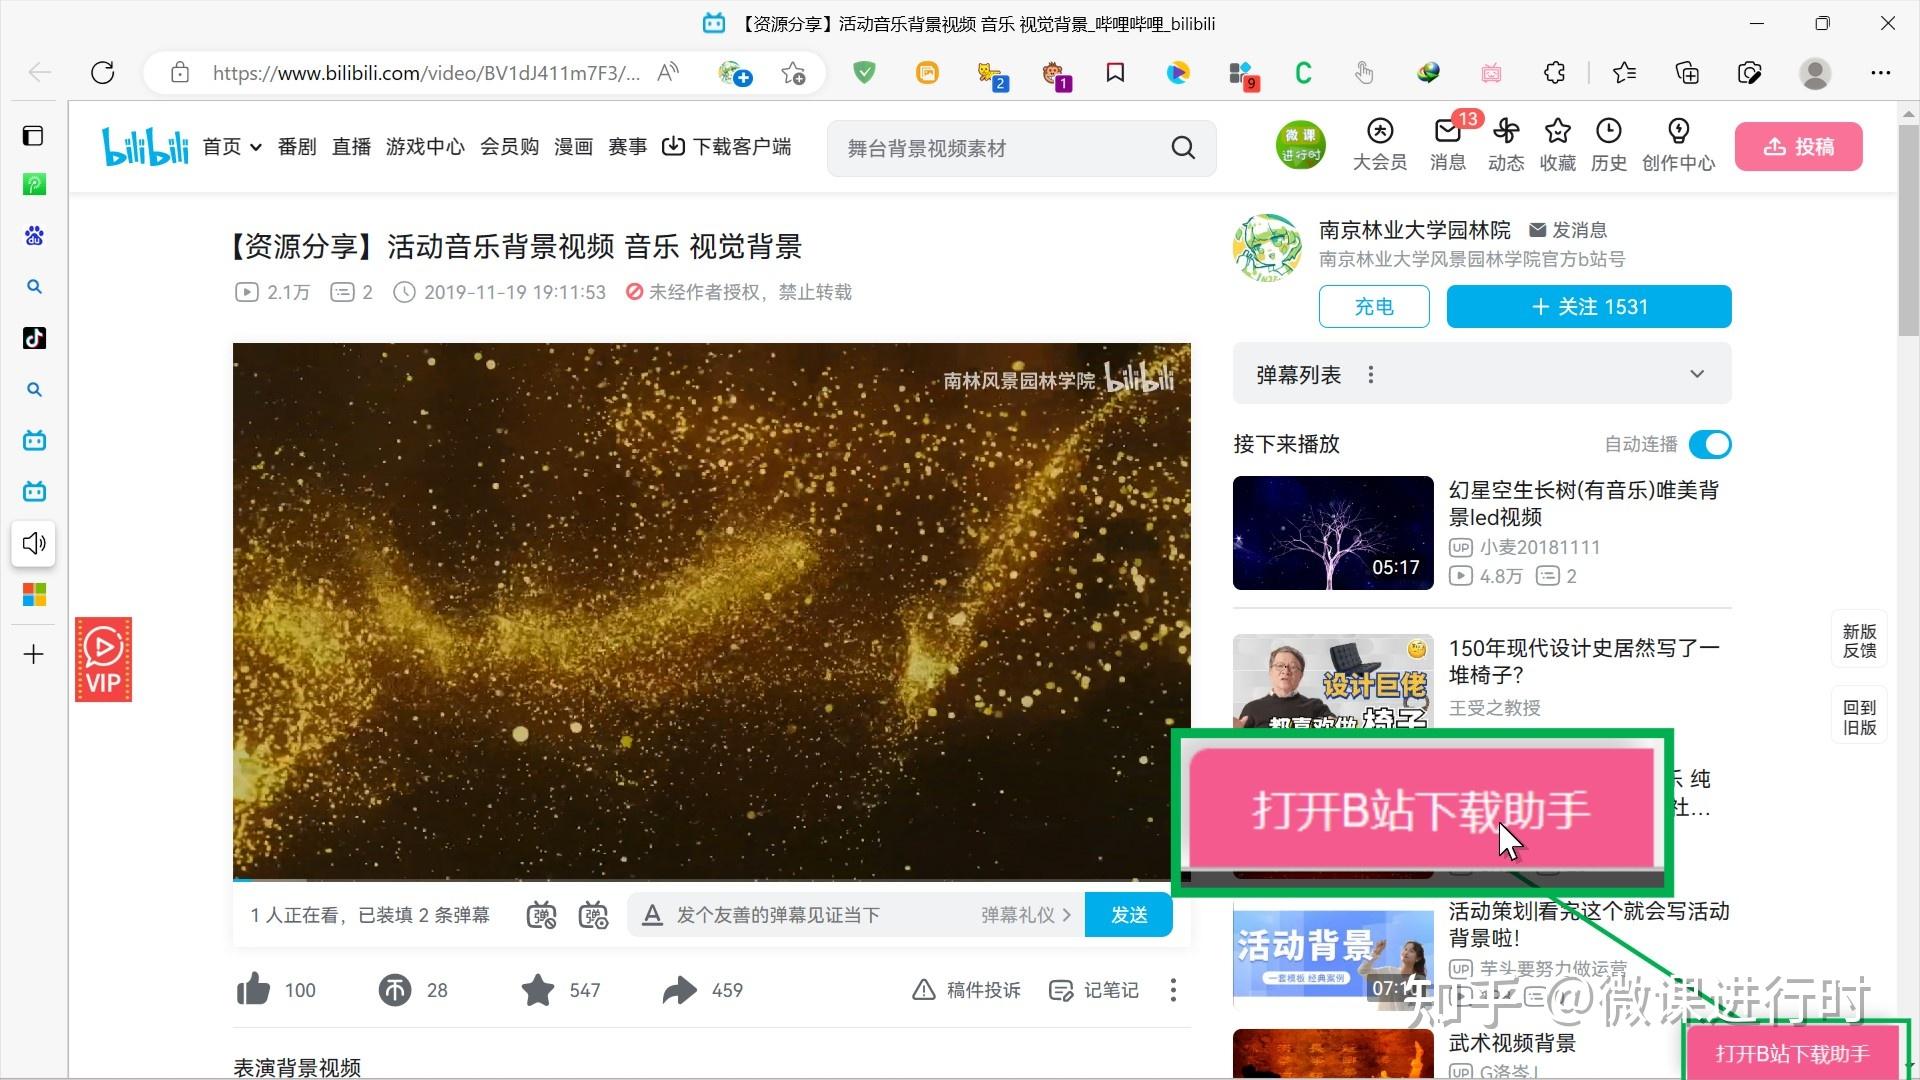Click the browser refresh button

coord(102,72)
